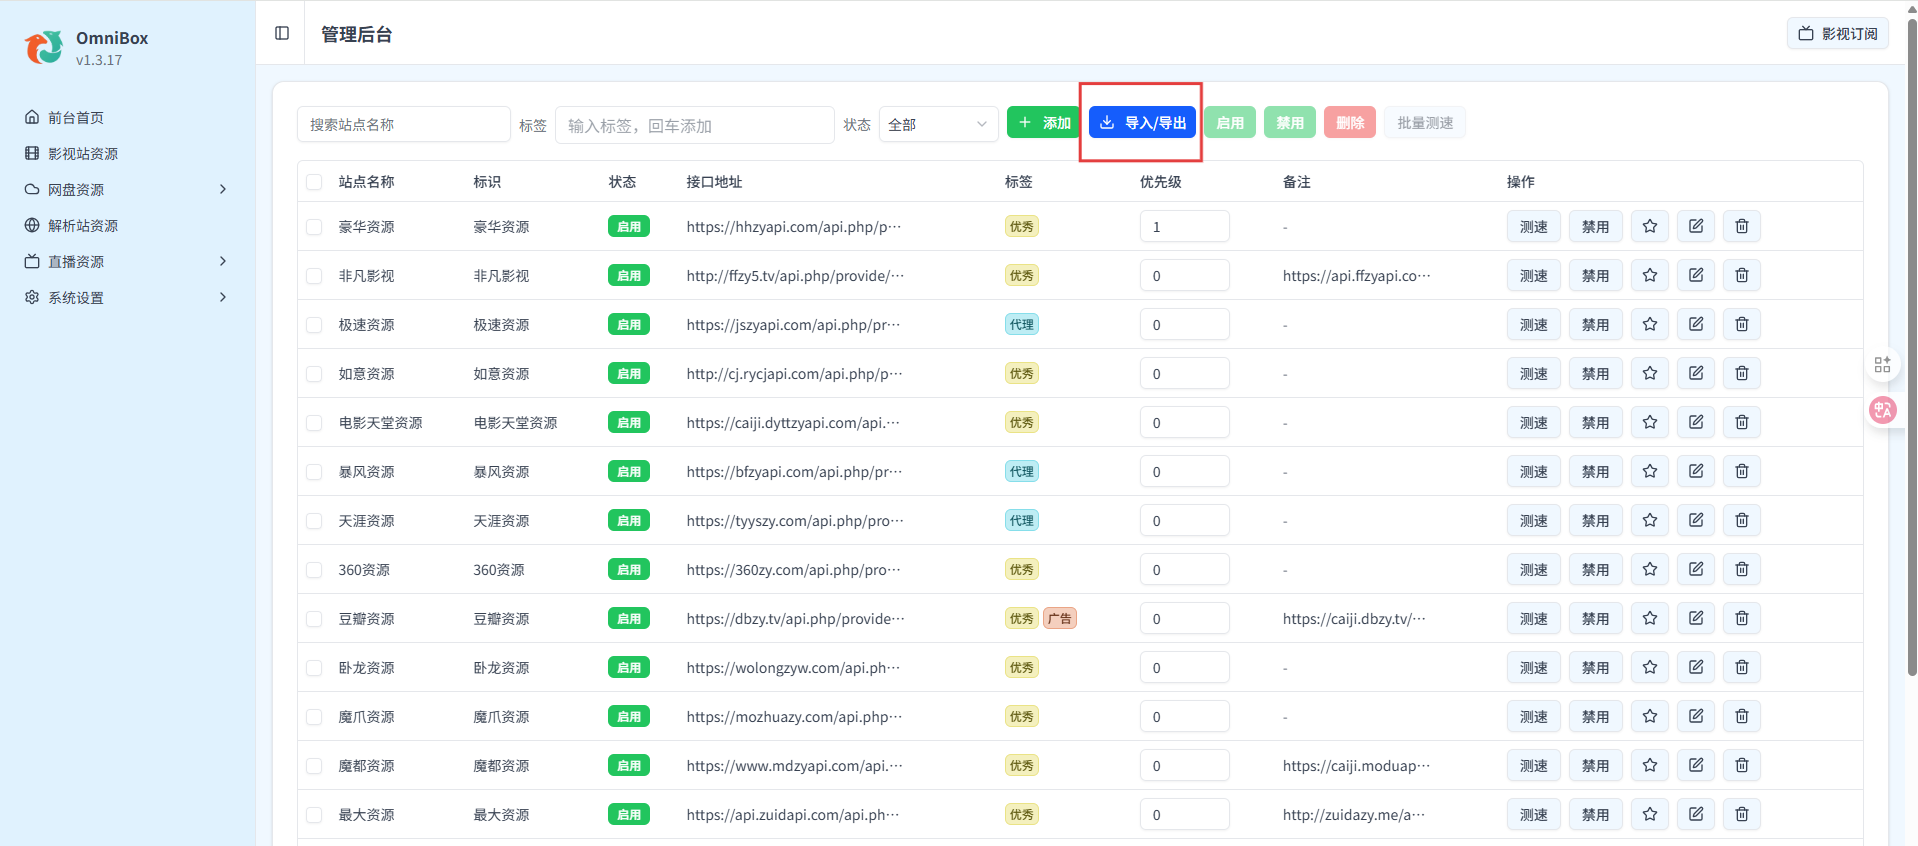
Task: Click 测速 for 如意资源
Action: (1533, 374)
